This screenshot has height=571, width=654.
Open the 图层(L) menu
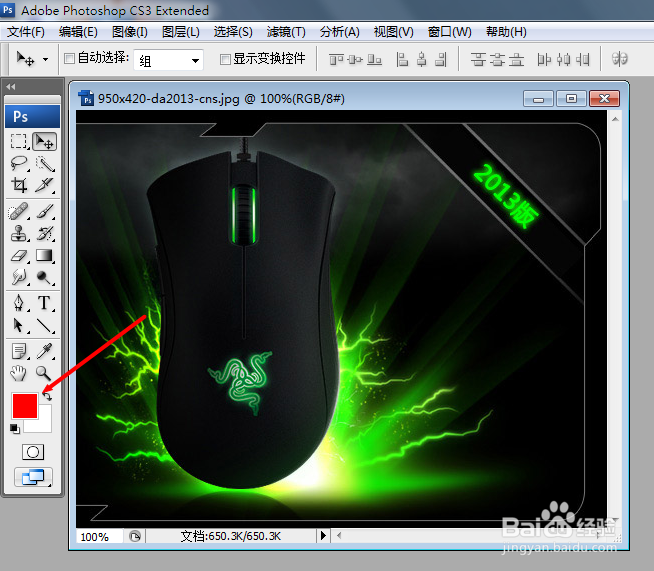click(181, 32)
